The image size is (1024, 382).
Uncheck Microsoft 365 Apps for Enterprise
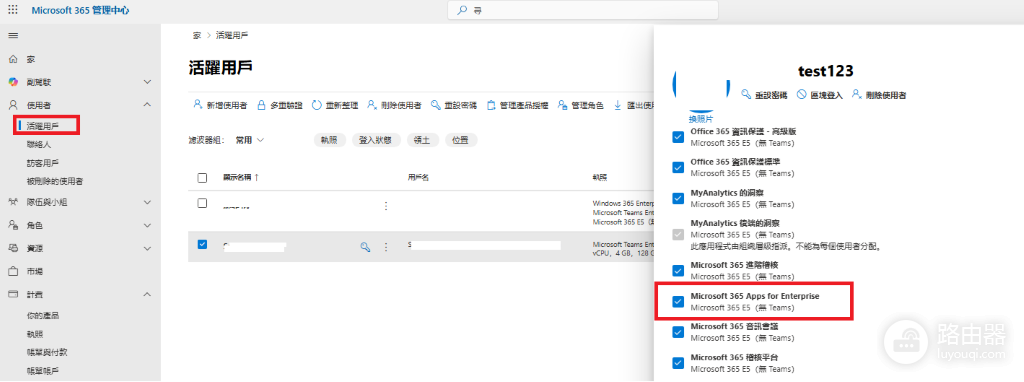click(678, 301)
